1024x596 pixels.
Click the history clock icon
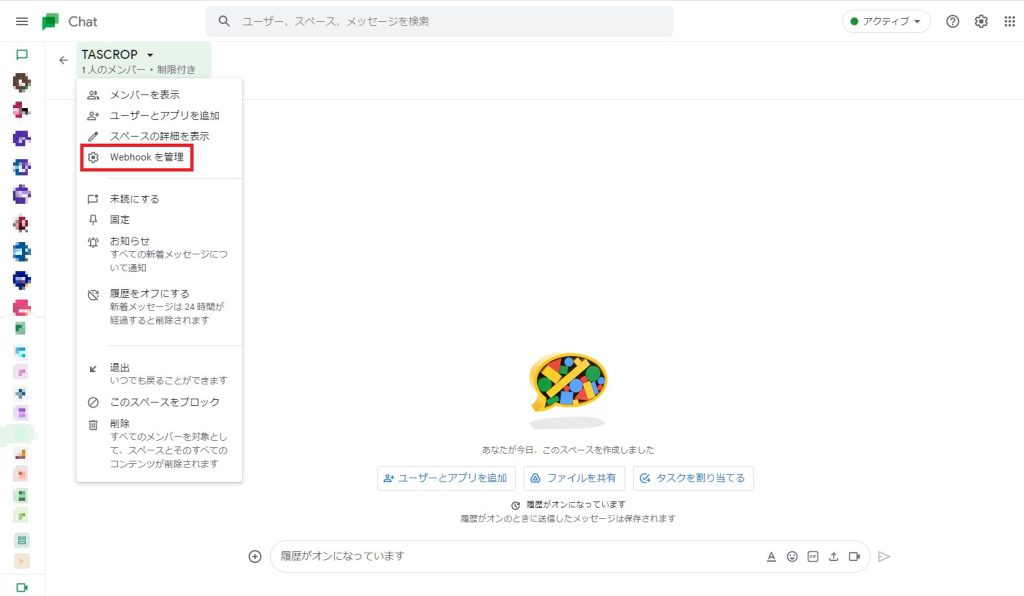[x=515, y=505]
